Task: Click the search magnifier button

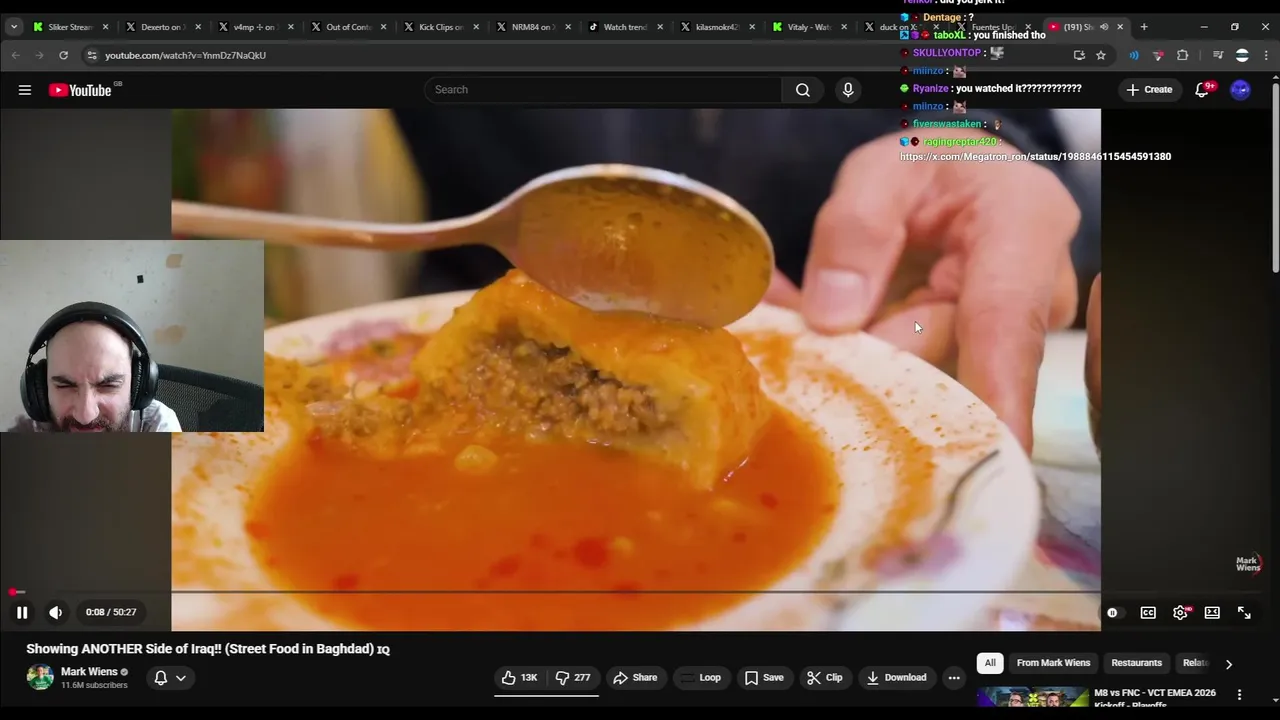Action: tap(803, 90)
